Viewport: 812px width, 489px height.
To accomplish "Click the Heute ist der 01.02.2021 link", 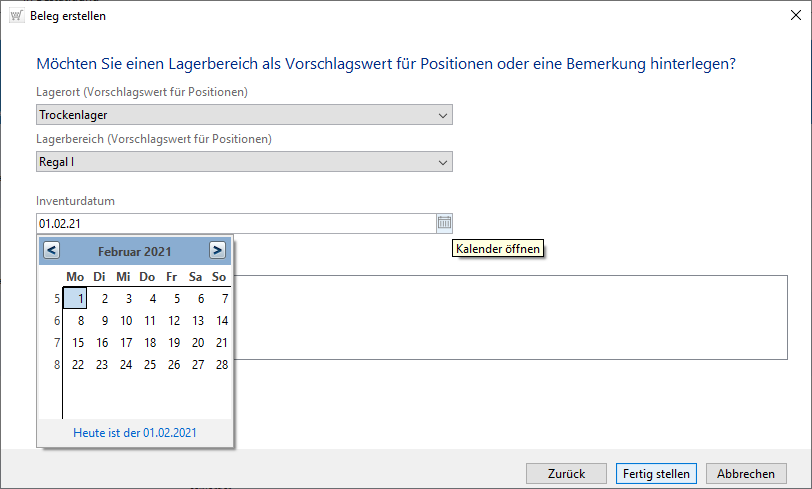I will [x=135, y=433].
